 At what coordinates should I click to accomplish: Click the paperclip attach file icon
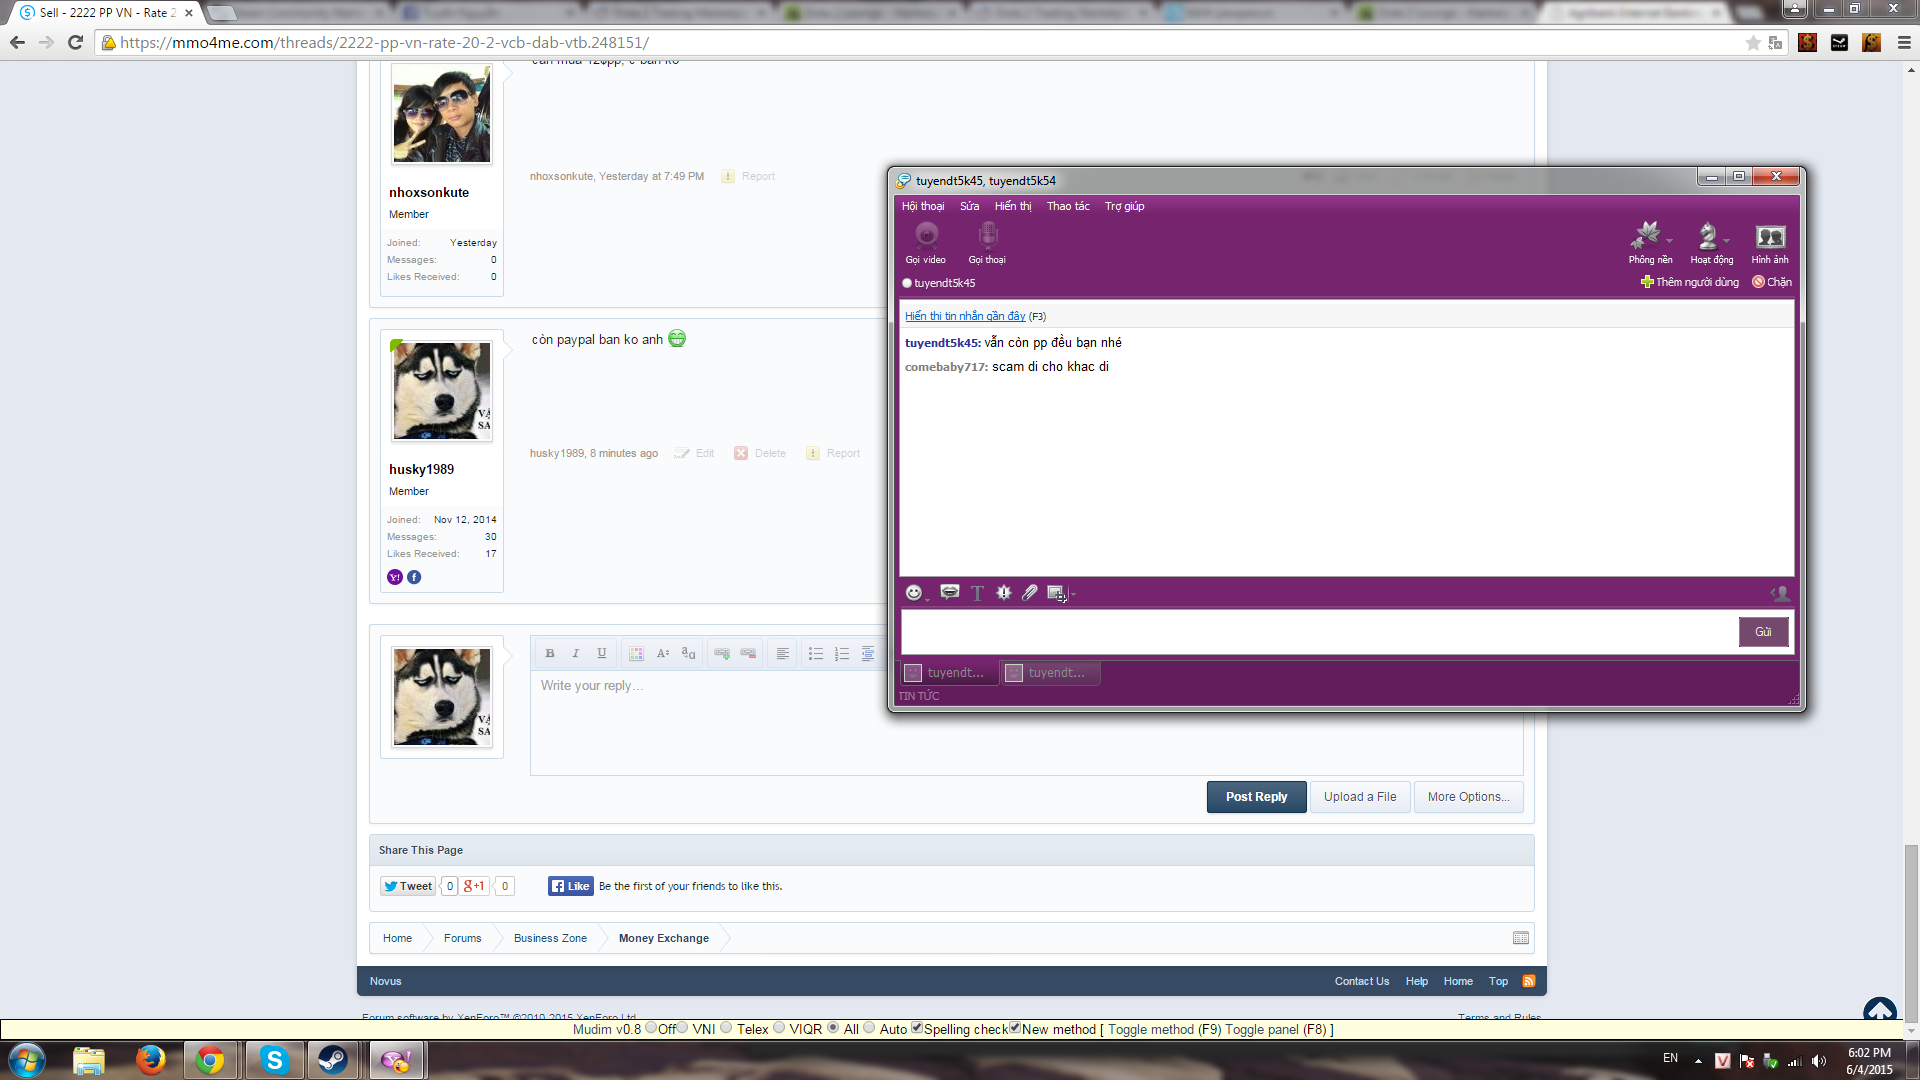click(x=1029, y=593)
